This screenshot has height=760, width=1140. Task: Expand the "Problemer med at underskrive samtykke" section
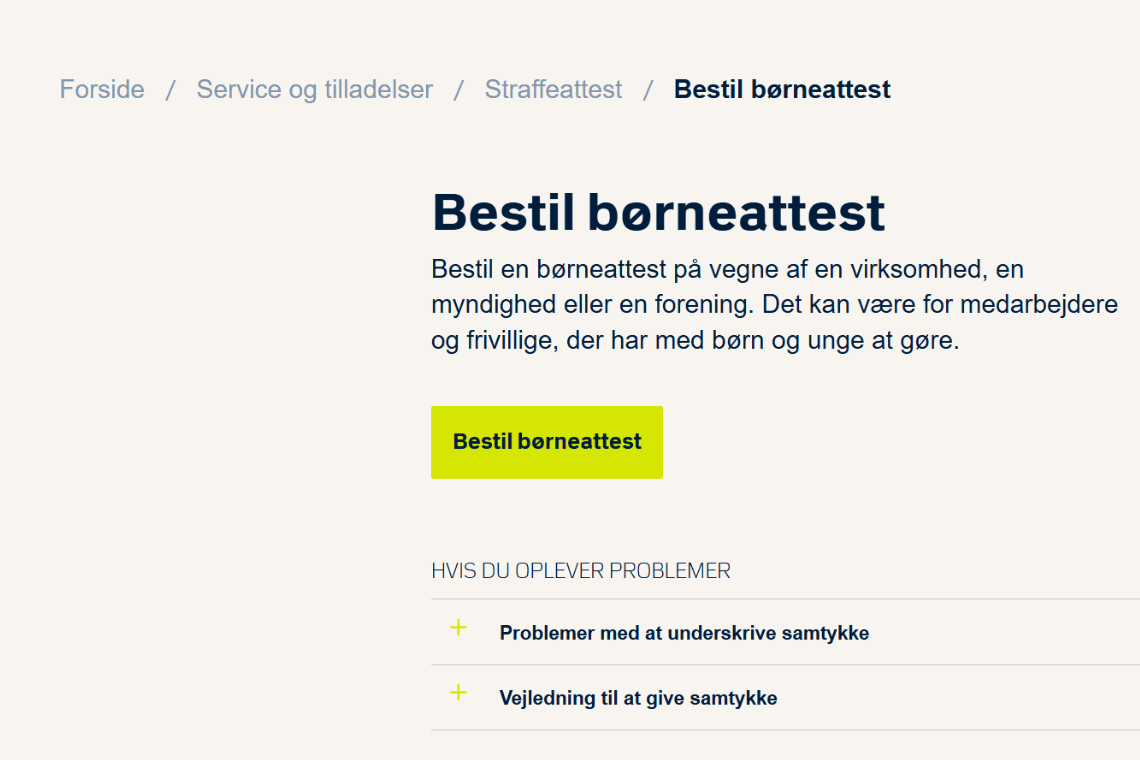(x=684, y=632)
